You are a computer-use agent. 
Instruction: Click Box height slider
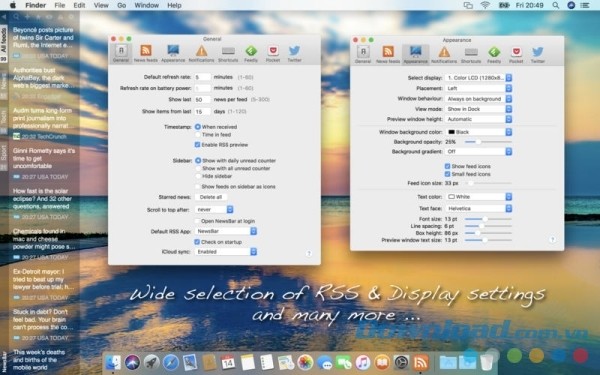pyautogui.click(x=488, y=233)
